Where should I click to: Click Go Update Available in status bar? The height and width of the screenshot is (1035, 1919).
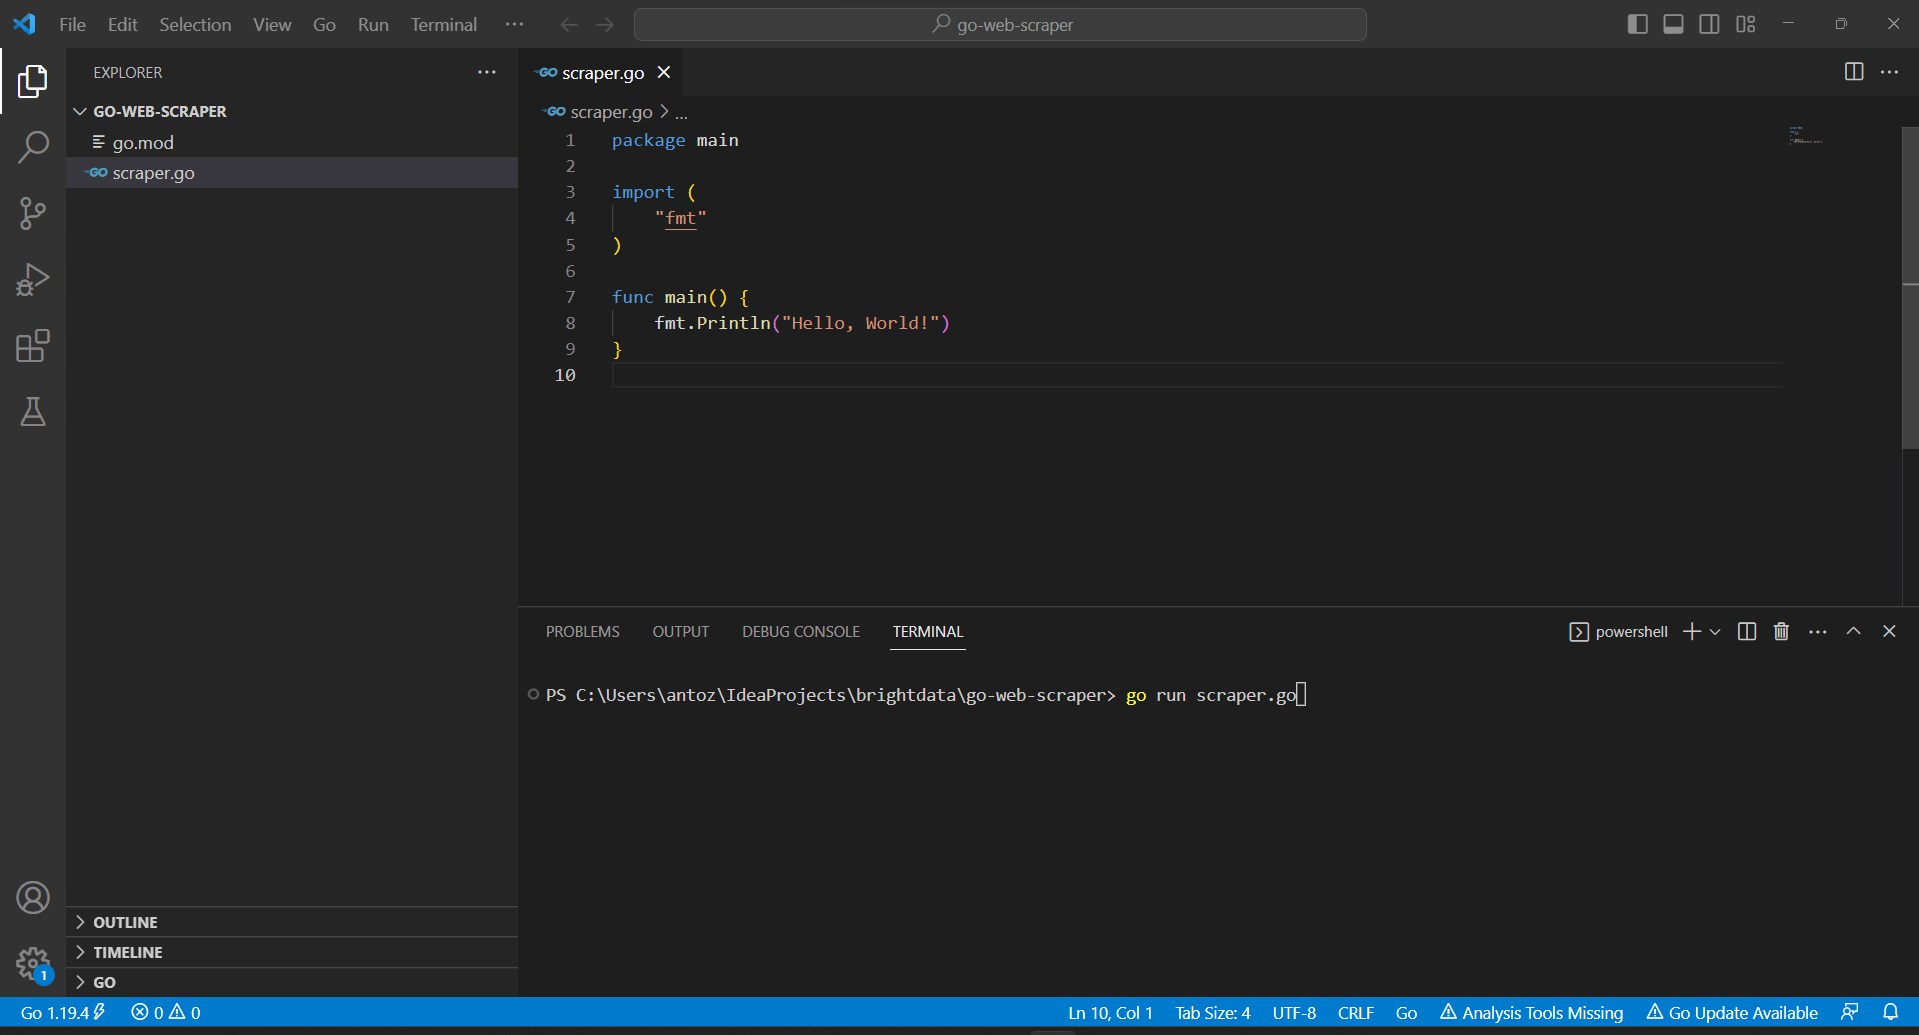1732,1012
